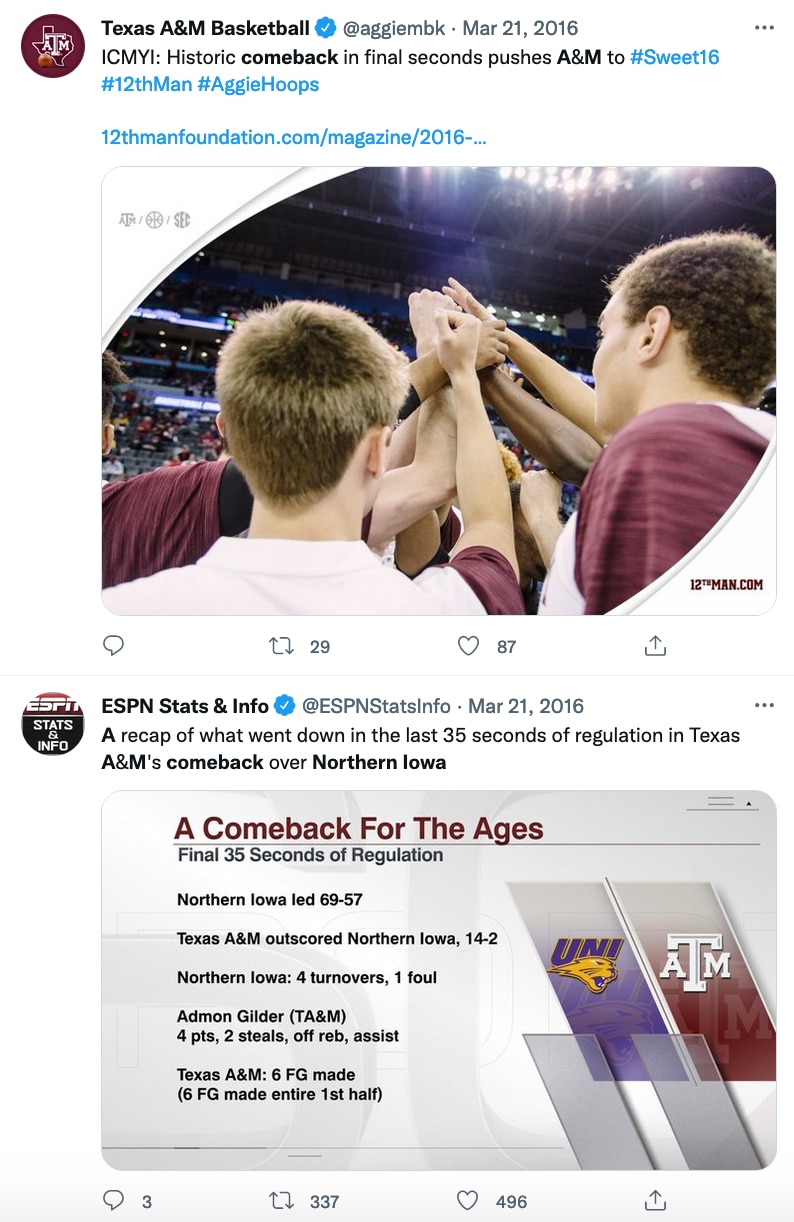794x1222 pixels.
Task: Reply to the ESPN Stats & Info tweet
Action: pos(114,1200)
